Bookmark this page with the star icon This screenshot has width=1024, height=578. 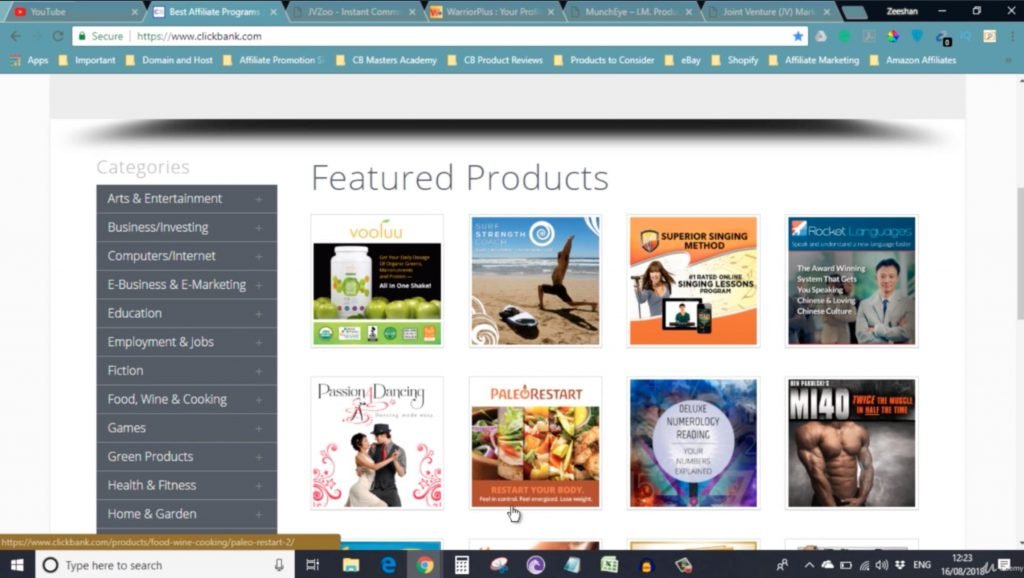click(x=798, y=37)
